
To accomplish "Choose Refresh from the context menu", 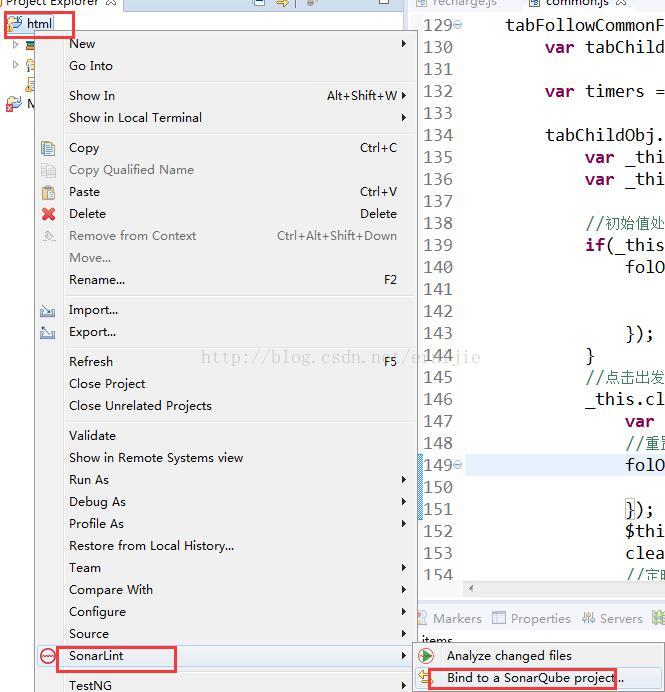I will (91, 362).
